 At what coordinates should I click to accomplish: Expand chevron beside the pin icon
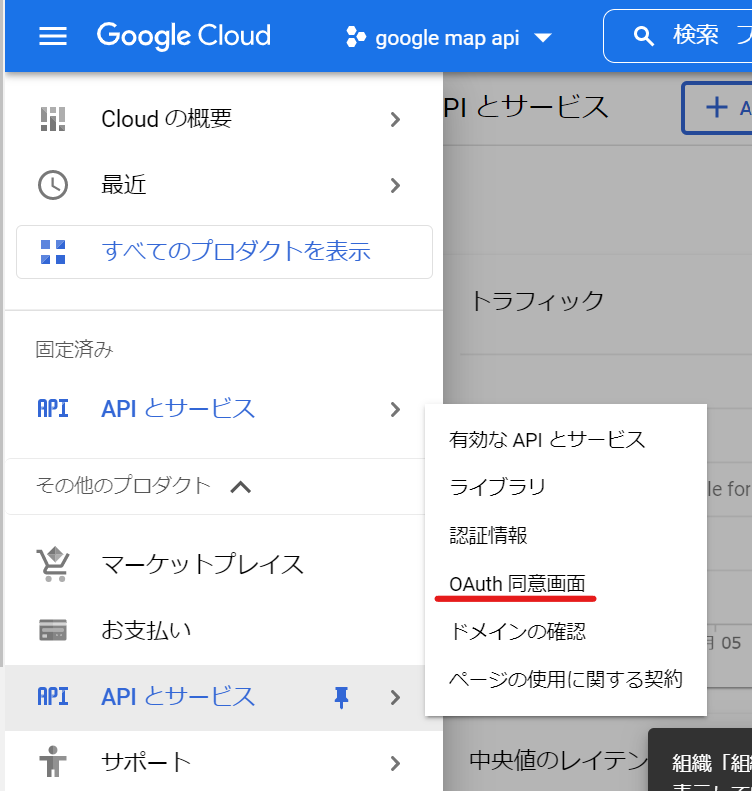click(395, 698)
